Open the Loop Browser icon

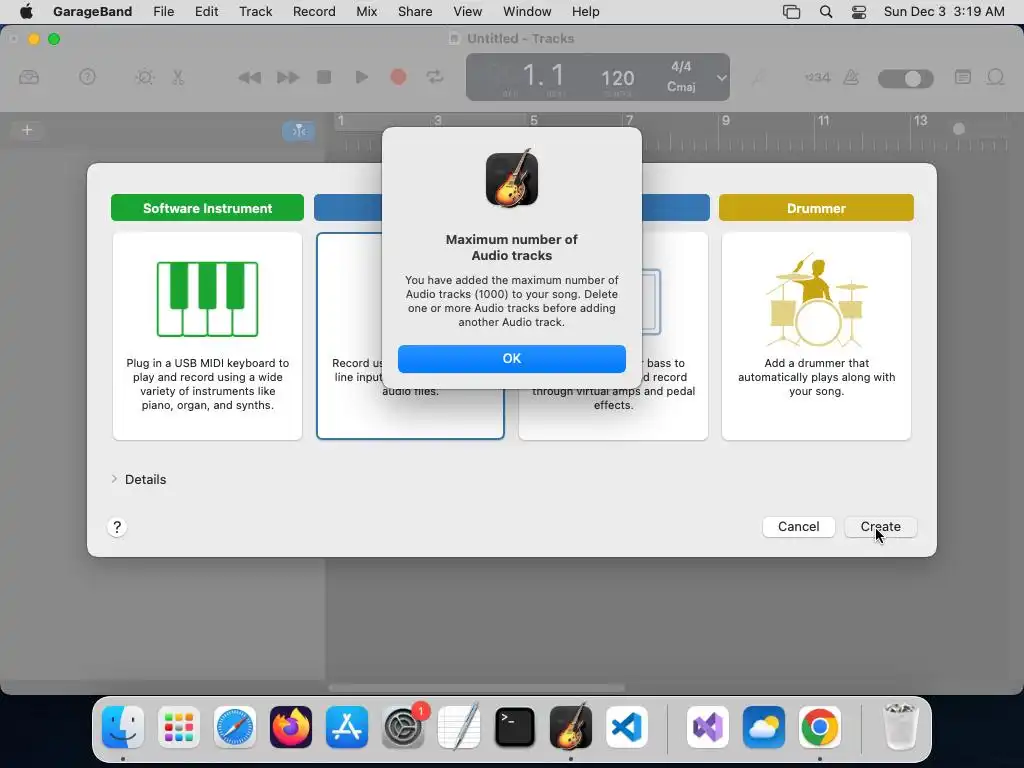coord(995,77)
